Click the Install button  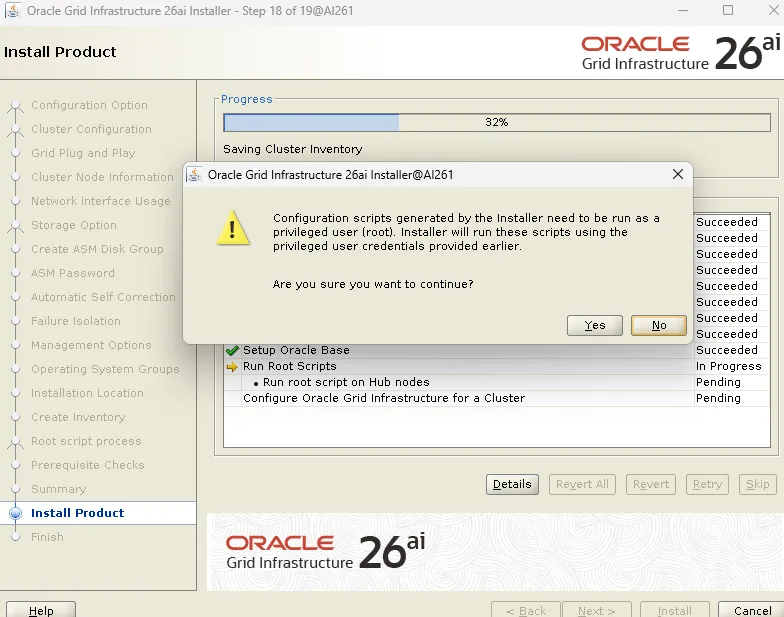[674, 610]
